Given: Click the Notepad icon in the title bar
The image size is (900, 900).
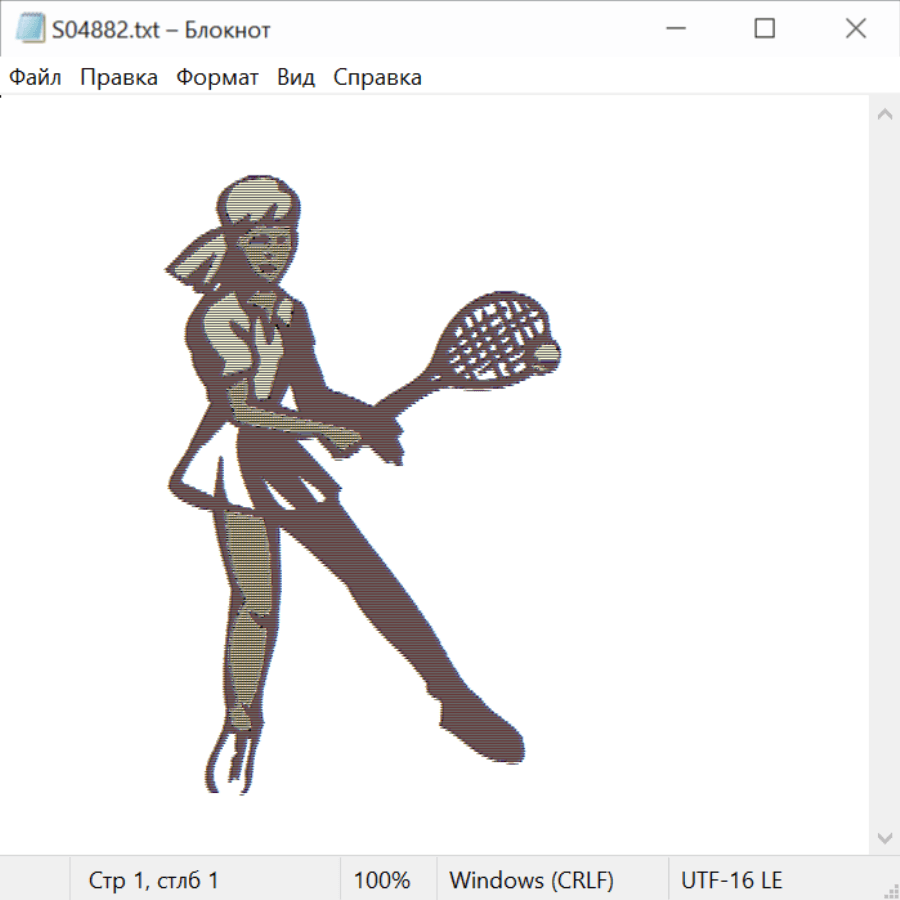Looking at the screenshot, I should coord(30,29).
